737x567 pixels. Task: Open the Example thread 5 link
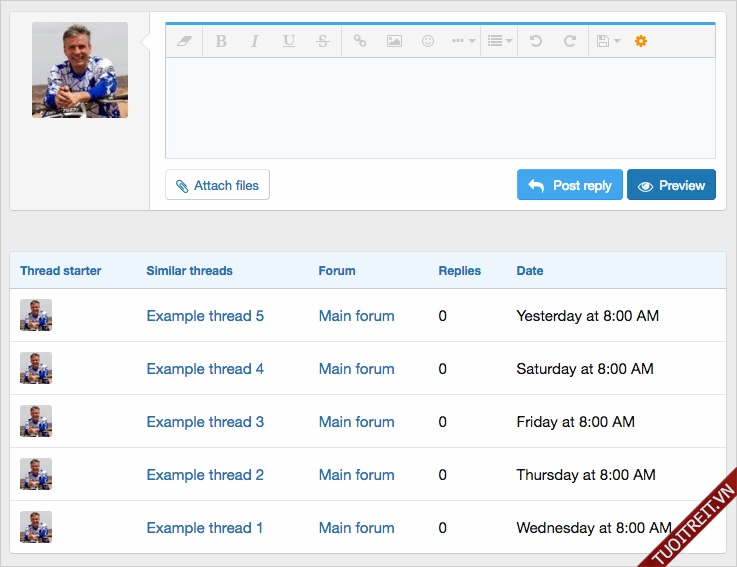[x=205, y=316]
